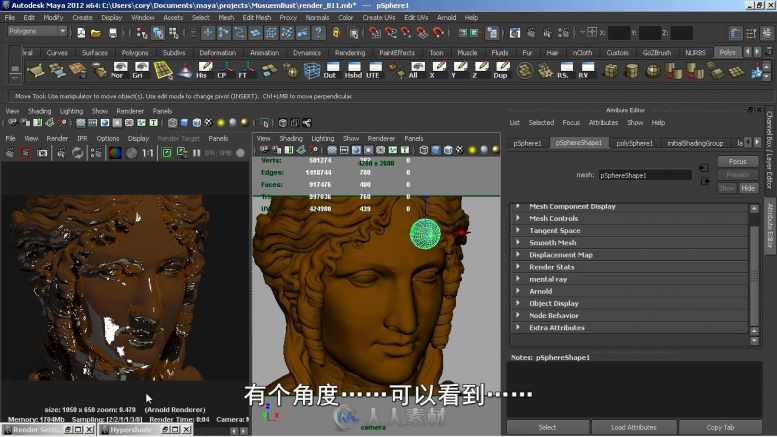Image resolution: width=777 pixels, height=437 pixels.
Task: Click the Dup shelf button
Action: coord(501,70)
